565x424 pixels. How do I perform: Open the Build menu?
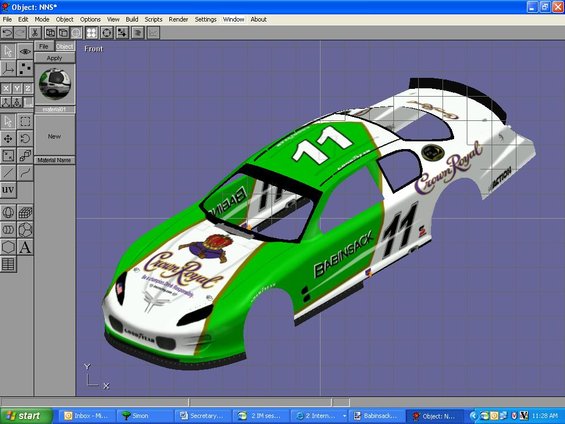(x=132, y=19)
